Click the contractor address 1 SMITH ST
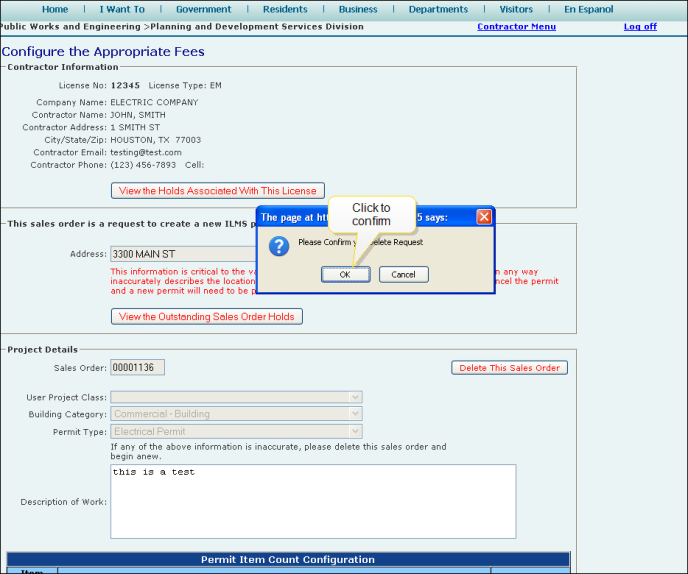Viewport: 688px width, 574px height. (135, 127)
